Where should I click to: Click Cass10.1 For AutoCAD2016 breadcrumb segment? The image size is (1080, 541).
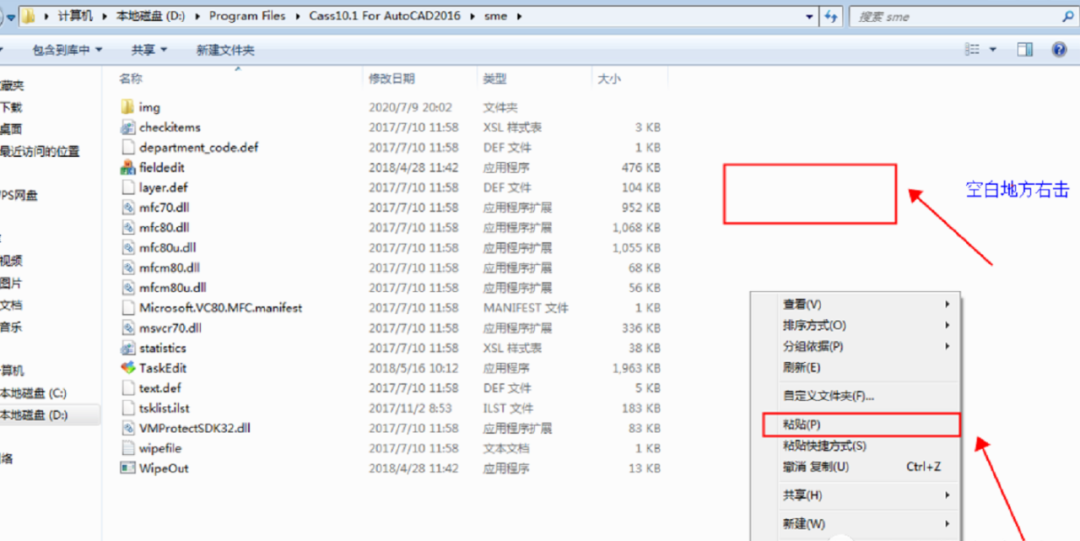pyautogui.click(x=386, y=16)
